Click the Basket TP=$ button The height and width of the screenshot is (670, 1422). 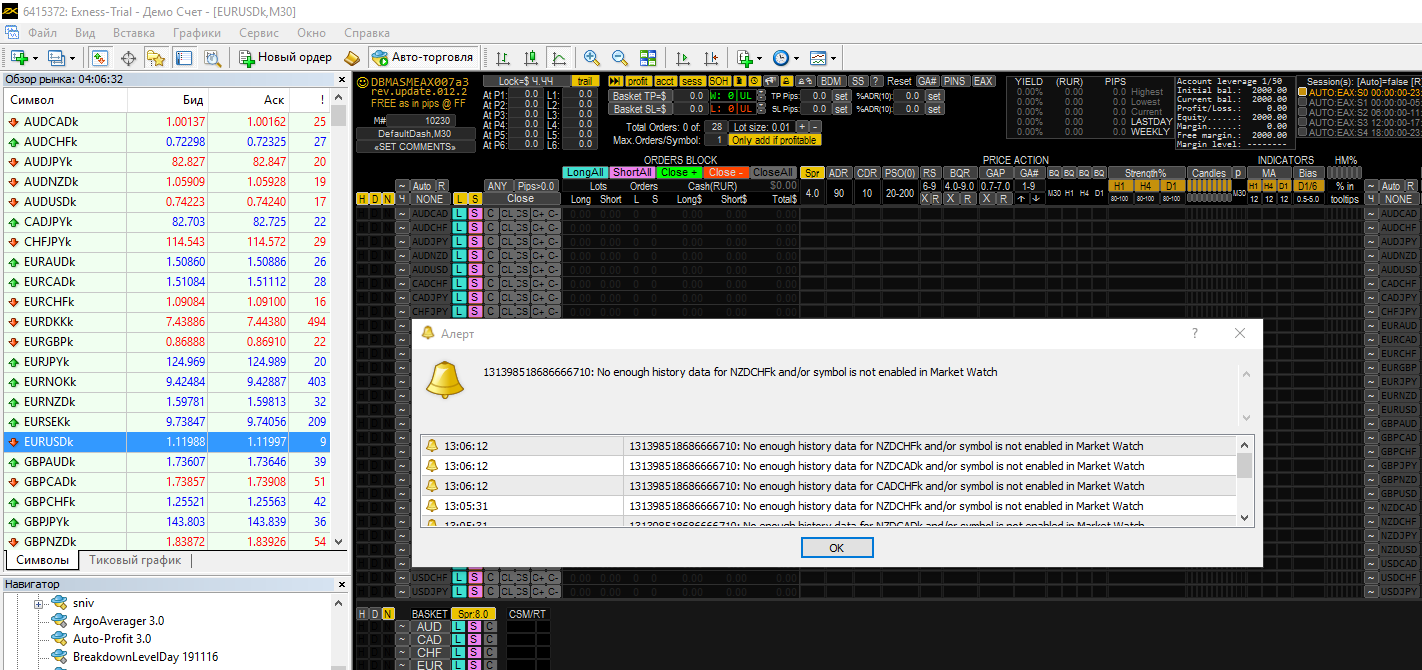639,96
